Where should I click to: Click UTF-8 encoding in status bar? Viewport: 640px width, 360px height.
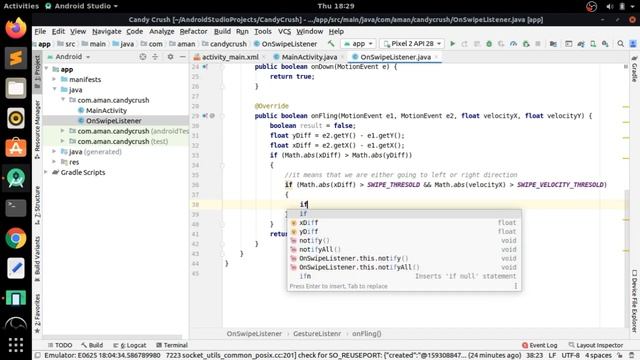pyautogui.click(x=571, y=356)
